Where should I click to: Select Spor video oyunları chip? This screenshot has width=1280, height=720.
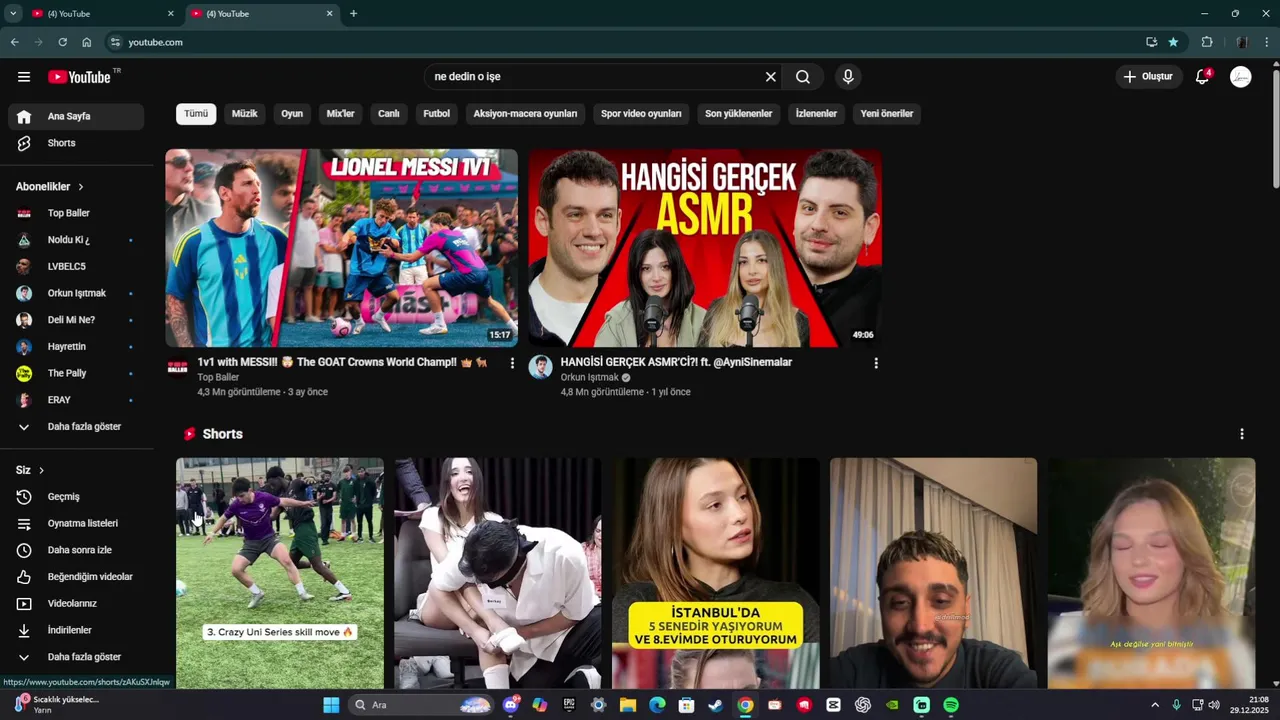tap(641, 114)
